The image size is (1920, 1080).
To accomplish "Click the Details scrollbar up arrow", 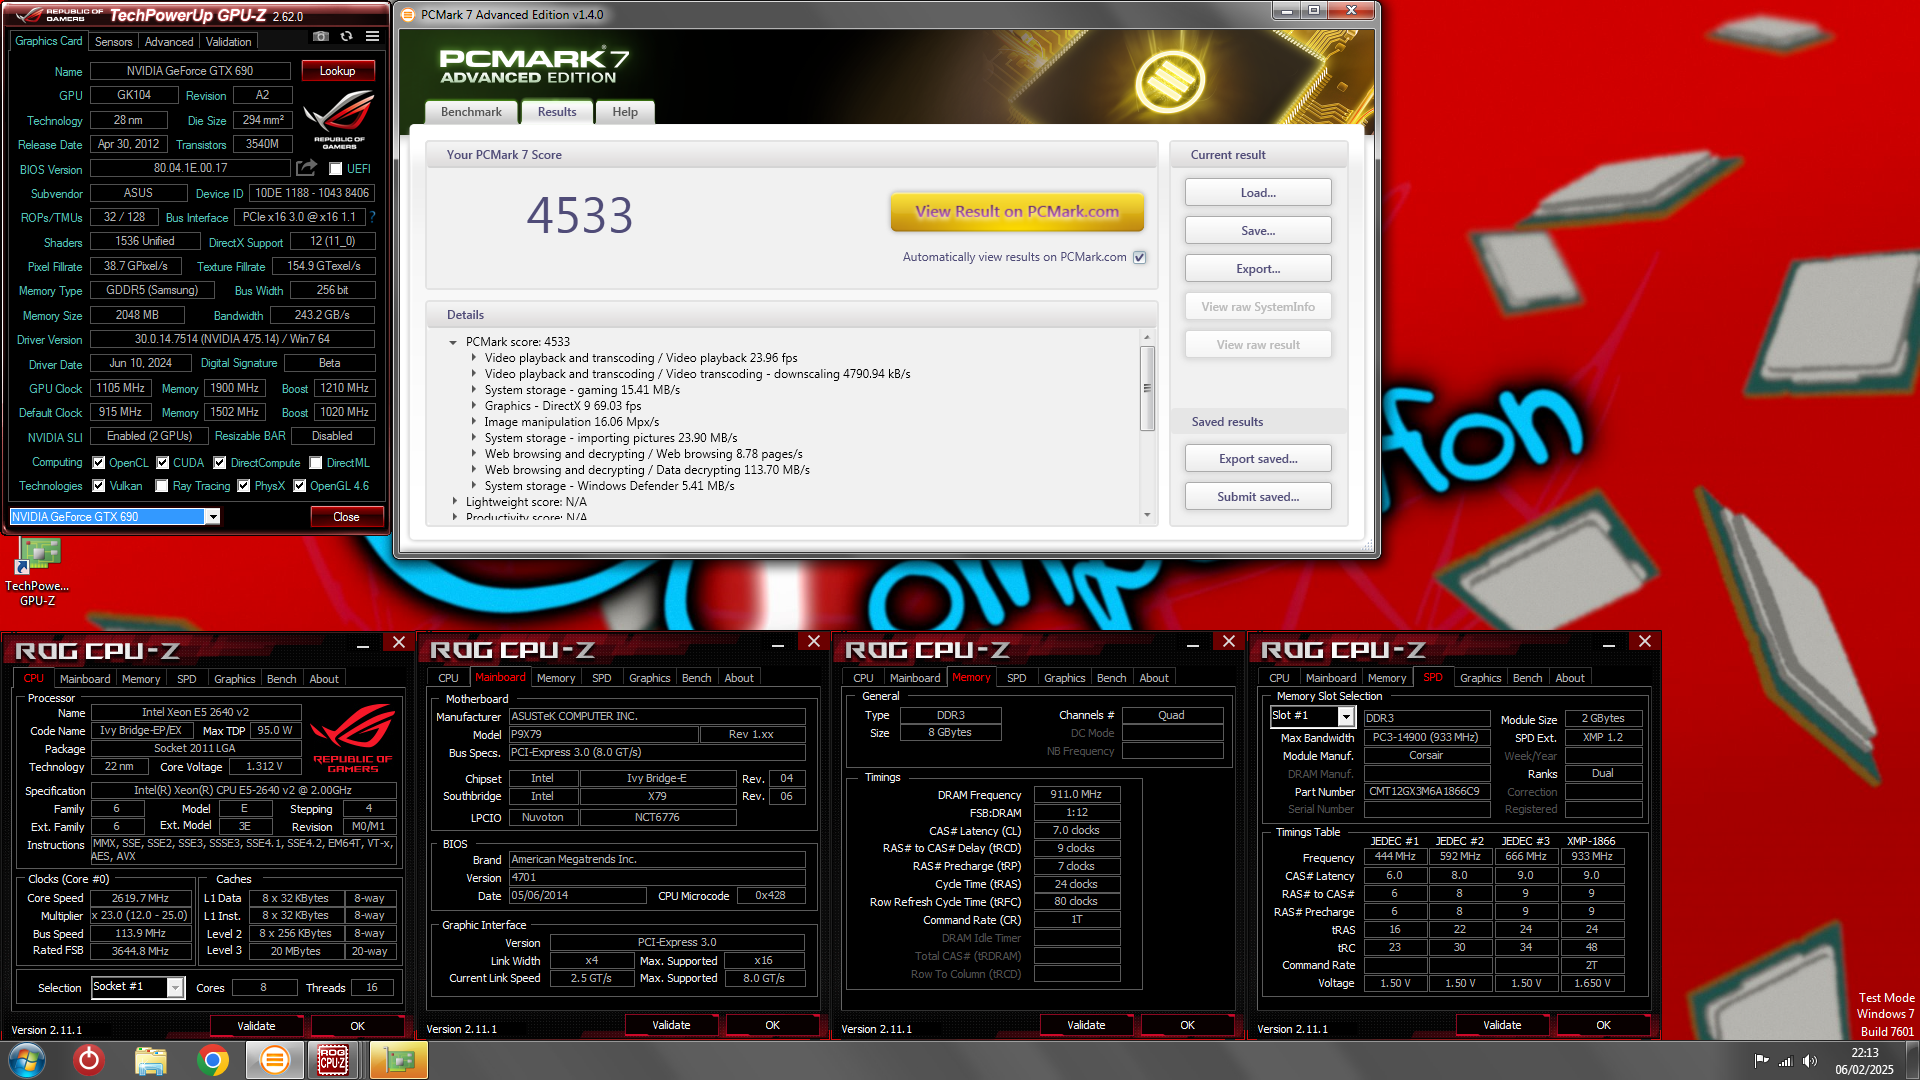I will pos(1147,337).
